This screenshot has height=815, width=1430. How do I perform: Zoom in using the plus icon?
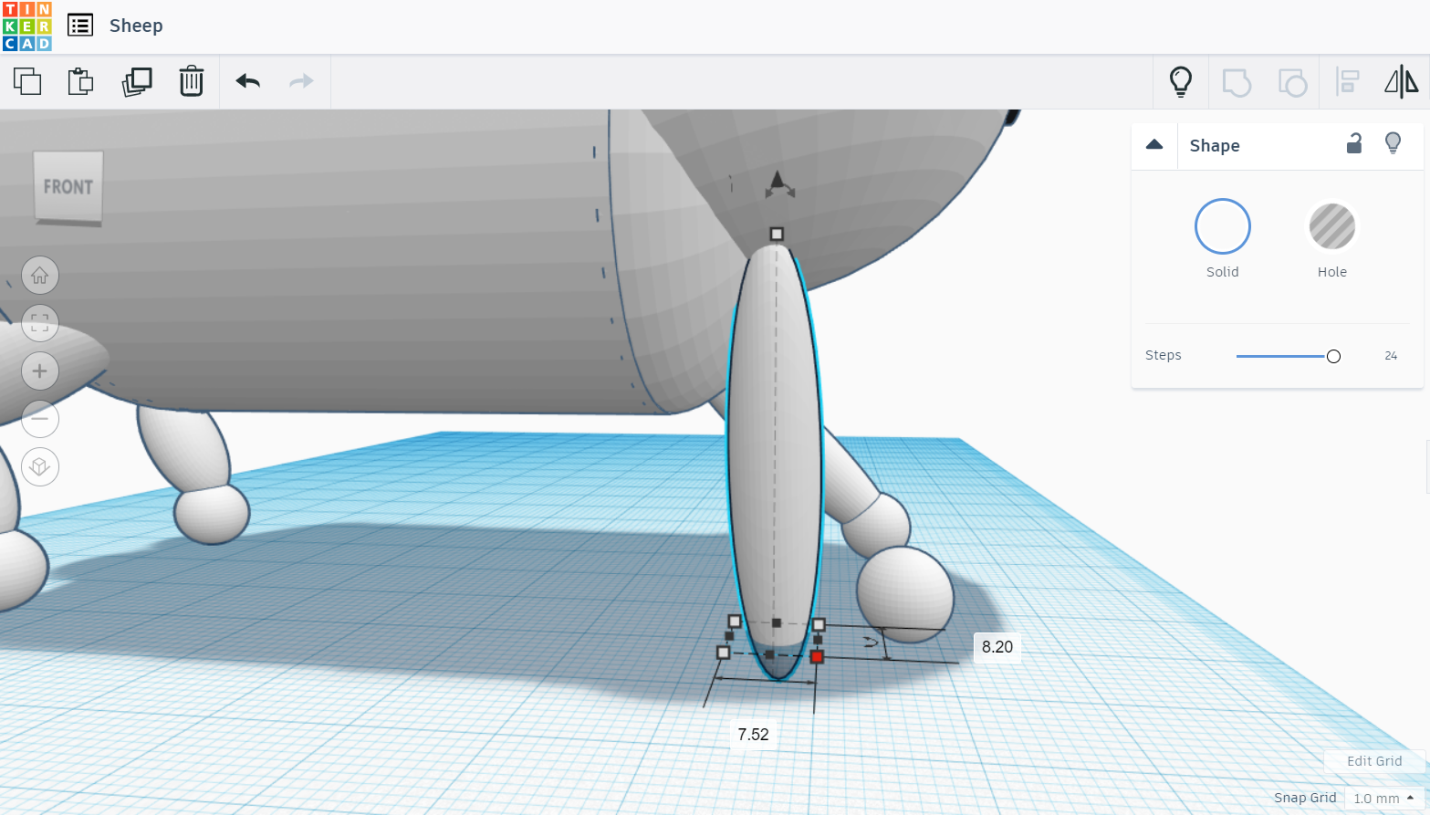[x=40, y=371]
